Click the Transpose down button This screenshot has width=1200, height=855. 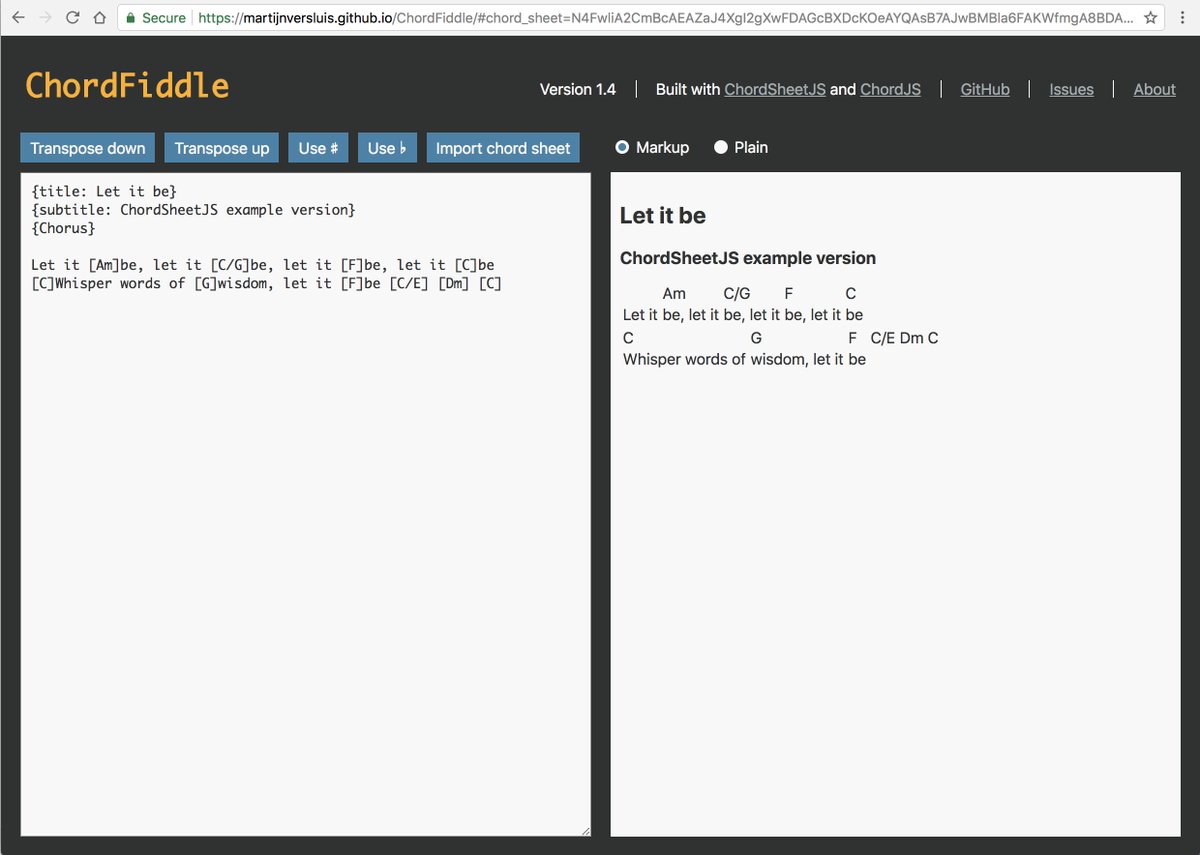(x=88, y=148)
